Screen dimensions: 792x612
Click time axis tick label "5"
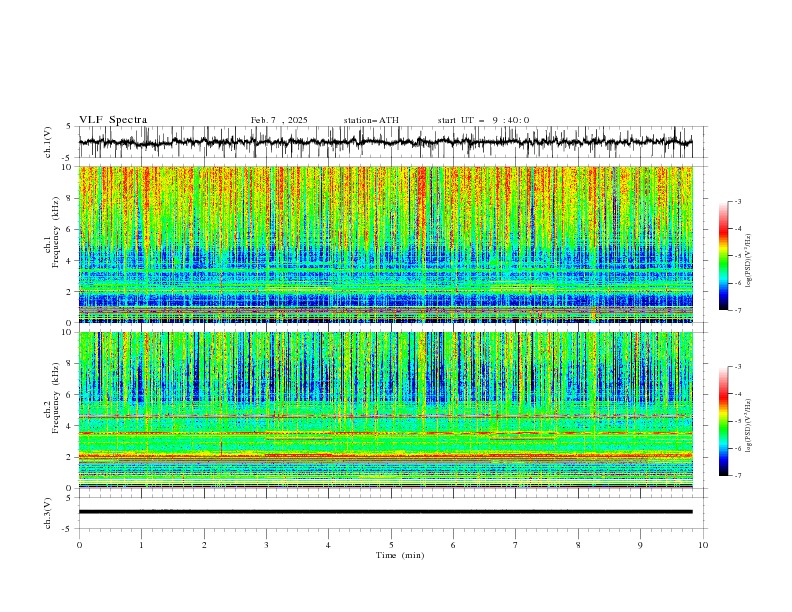[x=391, y=545]
